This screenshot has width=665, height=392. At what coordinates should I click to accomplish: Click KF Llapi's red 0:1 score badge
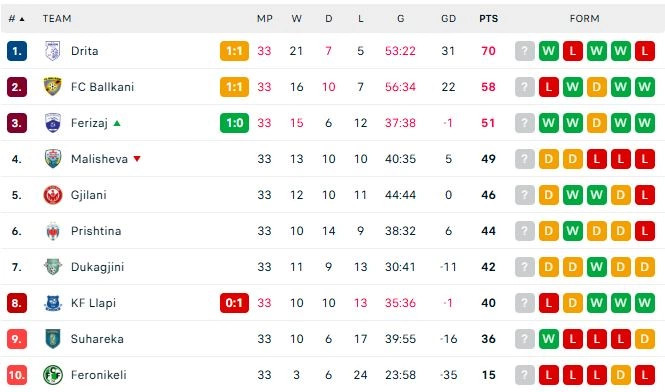point(235,303)
